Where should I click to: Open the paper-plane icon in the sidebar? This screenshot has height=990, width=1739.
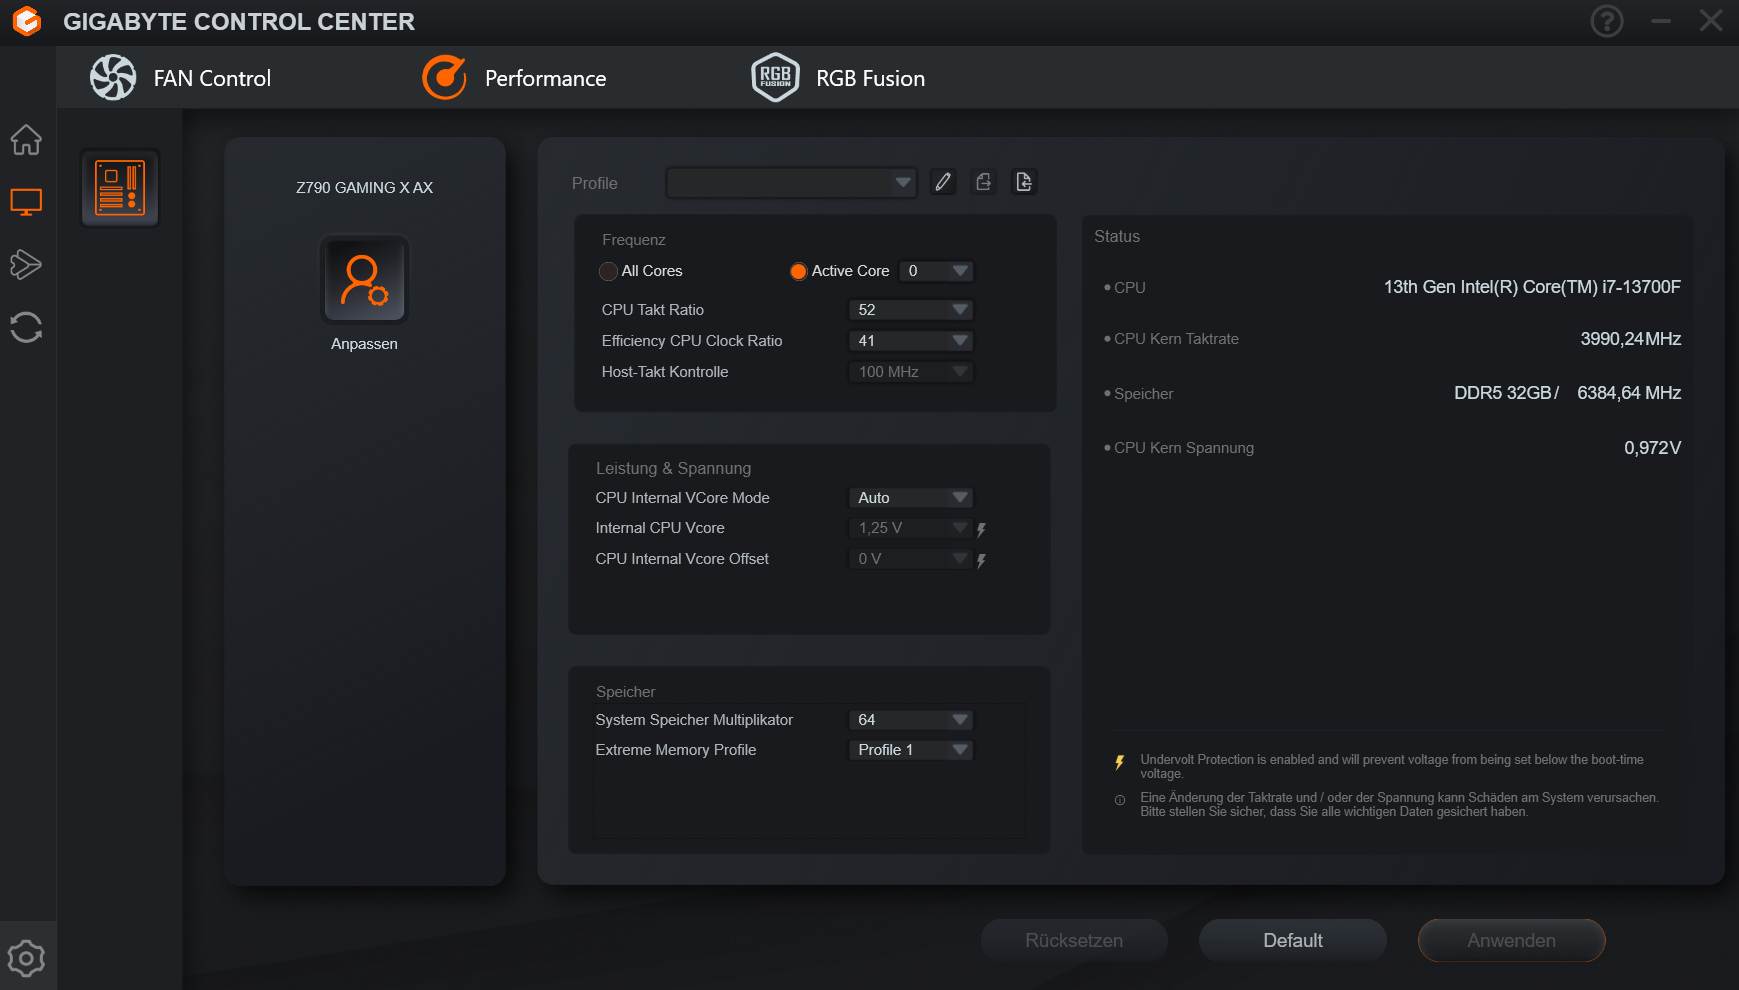(26, 264)
